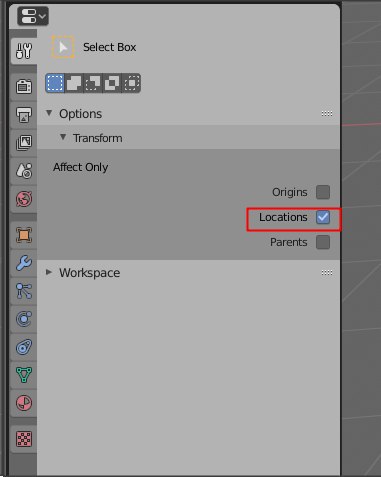Open the Modifiers wrench tab
This screenshot has height=477, width=381.
point(24,263)
